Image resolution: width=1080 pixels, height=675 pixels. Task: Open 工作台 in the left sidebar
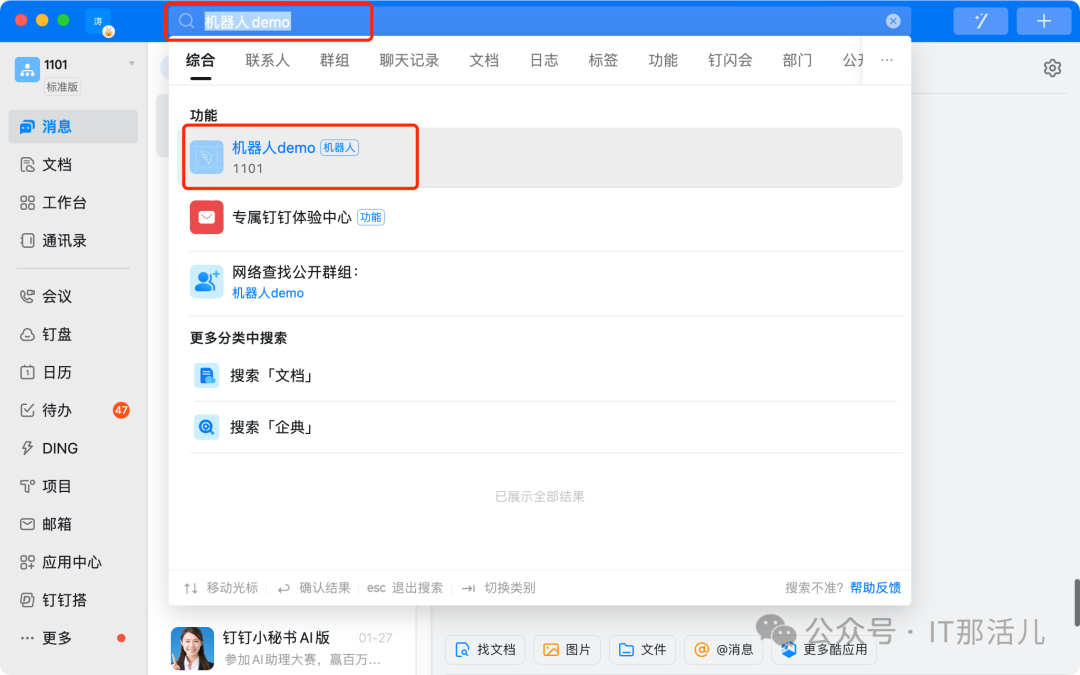[73, 202]
